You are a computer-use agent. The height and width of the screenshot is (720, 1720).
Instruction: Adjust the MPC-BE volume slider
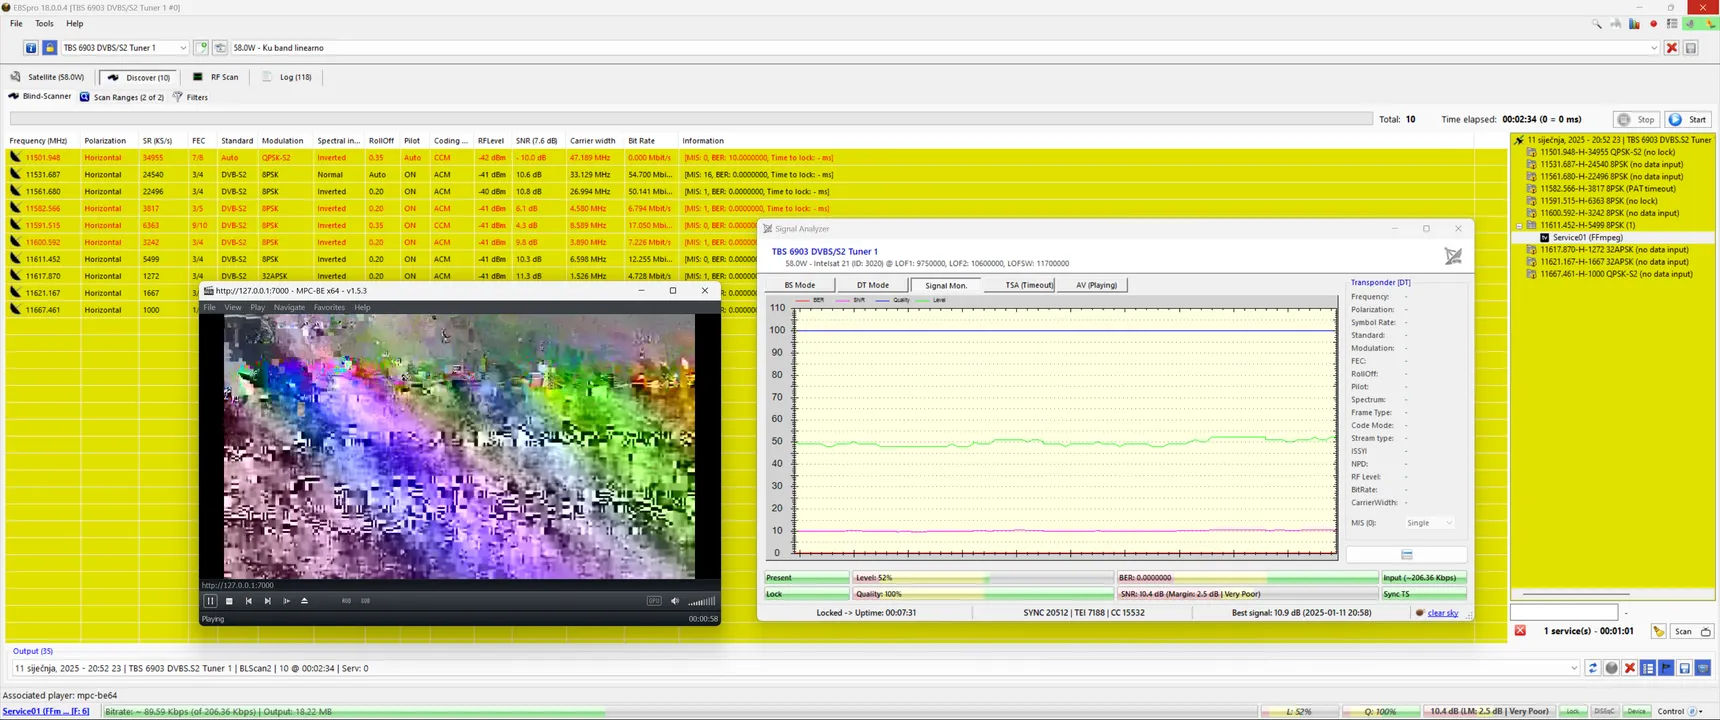[x=702, y=601]
